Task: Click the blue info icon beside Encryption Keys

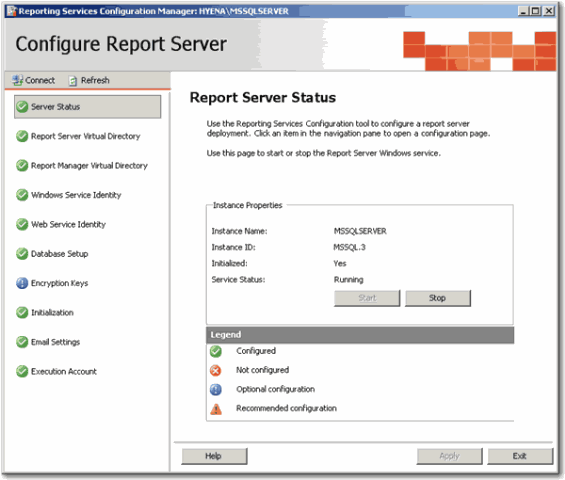Action: coord(22,283)
